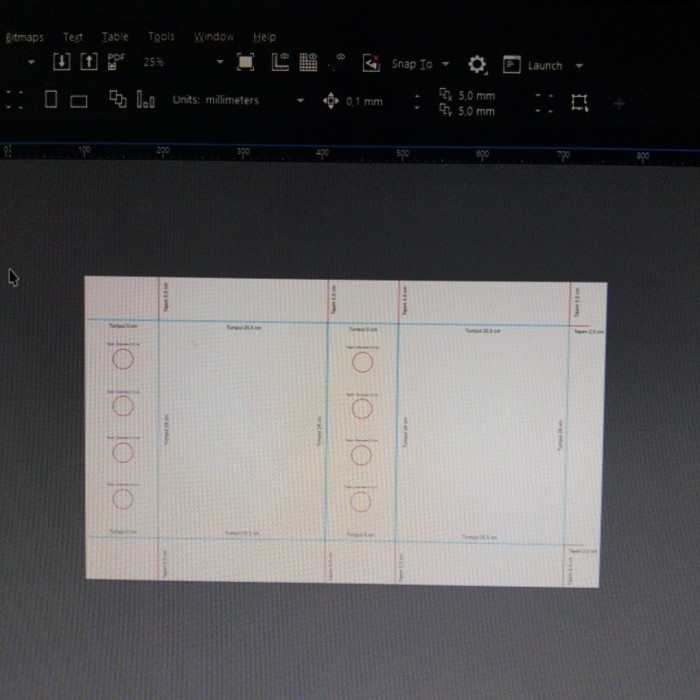Click the Export icon in the toolbar
This screenshot has height=700, width=700.
pos(89,63)
